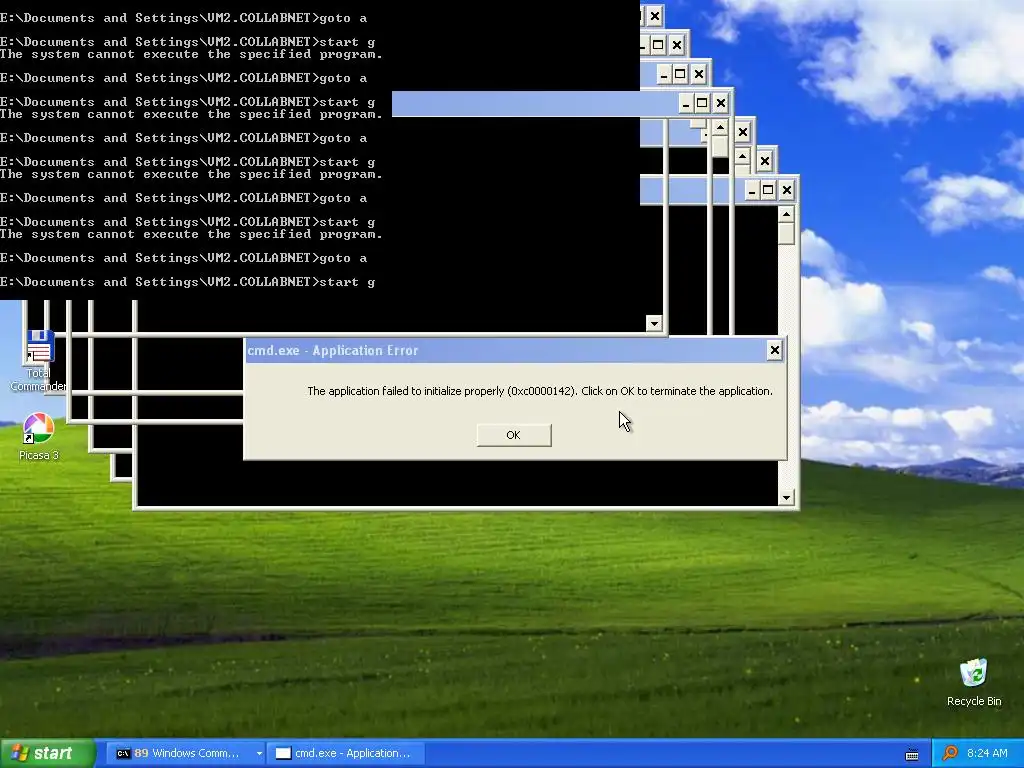Click OK in the Application Error dialog

pos(514,435)
